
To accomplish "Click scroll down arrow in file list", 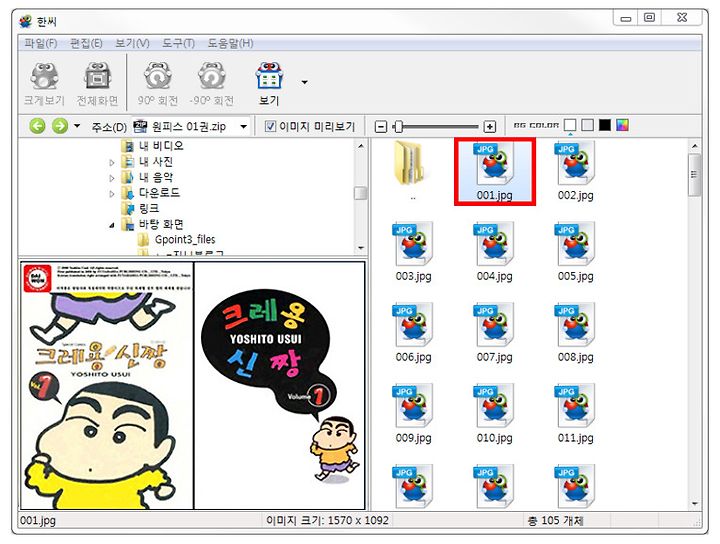I will tap(695, 504).
